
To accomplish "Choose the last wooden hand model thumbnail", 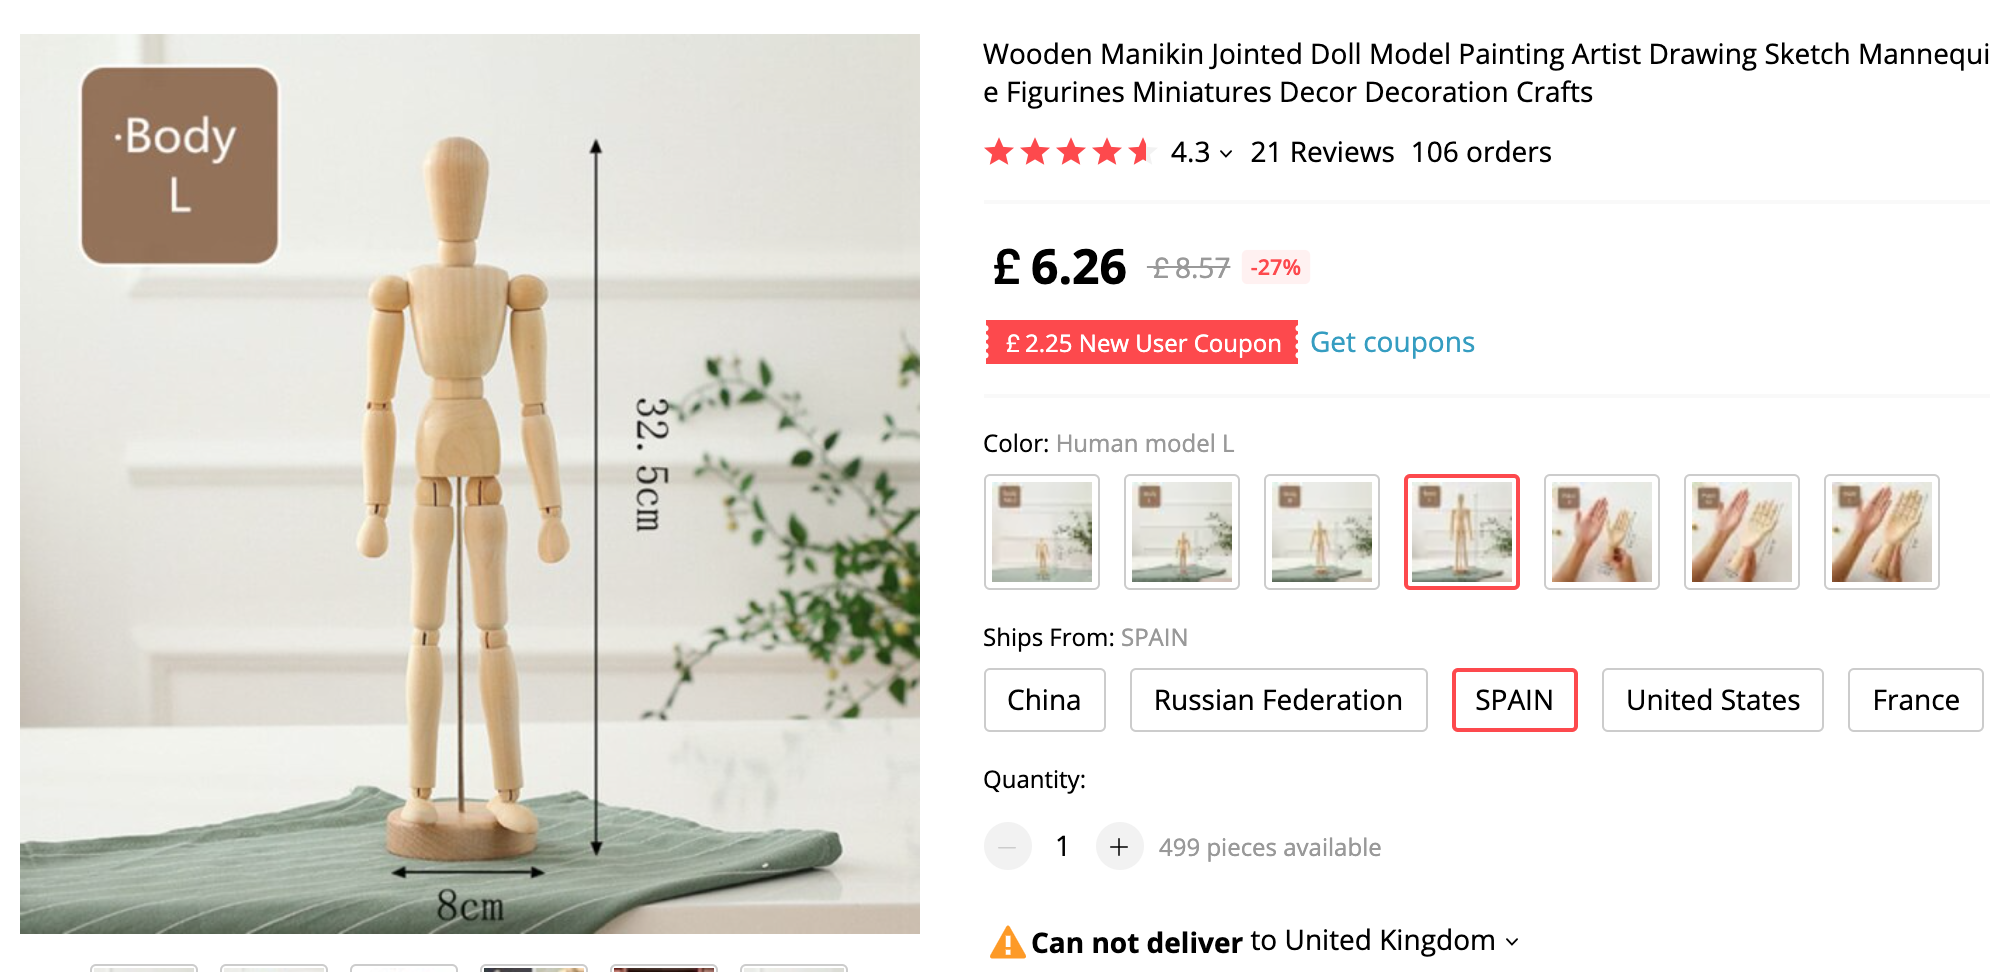I will (x=1882, y=532).
